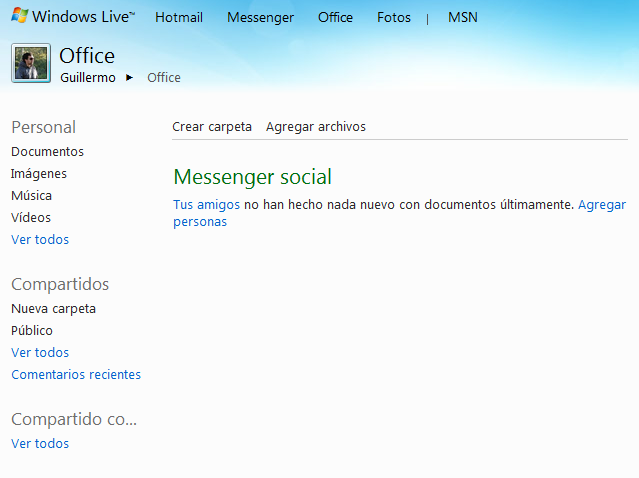Open the Fotos menu
Image resolution: width=639 pixels, height=478 pixels.
point(394,17)
